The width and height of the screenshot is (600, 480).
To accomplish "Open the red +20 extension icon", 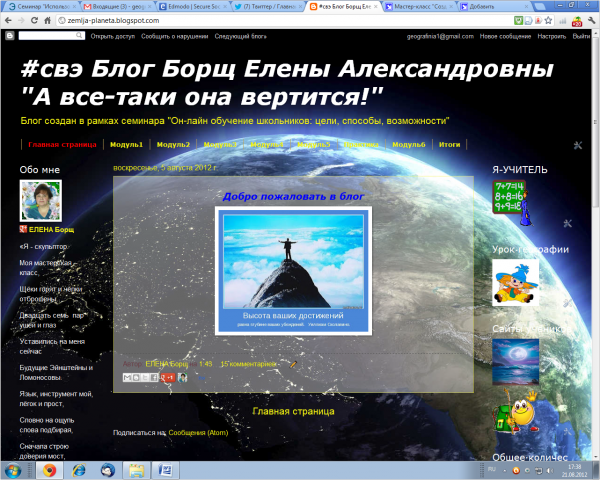I will pos(577,21).
